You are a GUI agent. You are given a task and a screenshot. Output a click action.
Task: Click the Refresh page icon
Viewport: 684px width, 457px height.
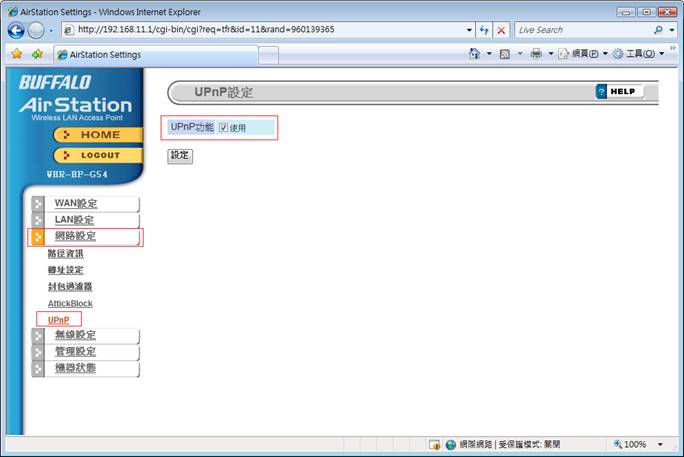click(484, 30)
